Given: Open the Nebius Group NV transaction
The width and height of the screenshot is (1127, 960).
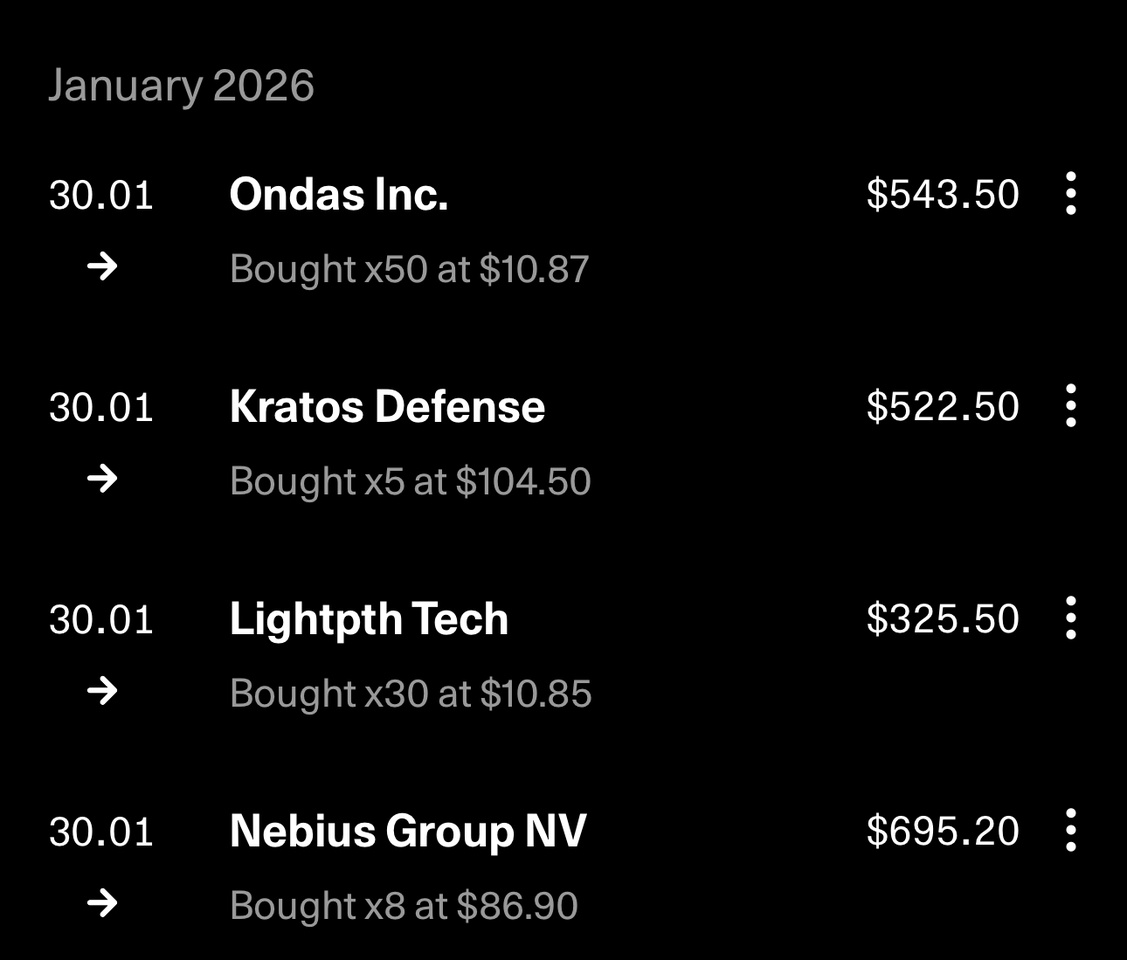Looking at the screenshot, I should point(408,832).
